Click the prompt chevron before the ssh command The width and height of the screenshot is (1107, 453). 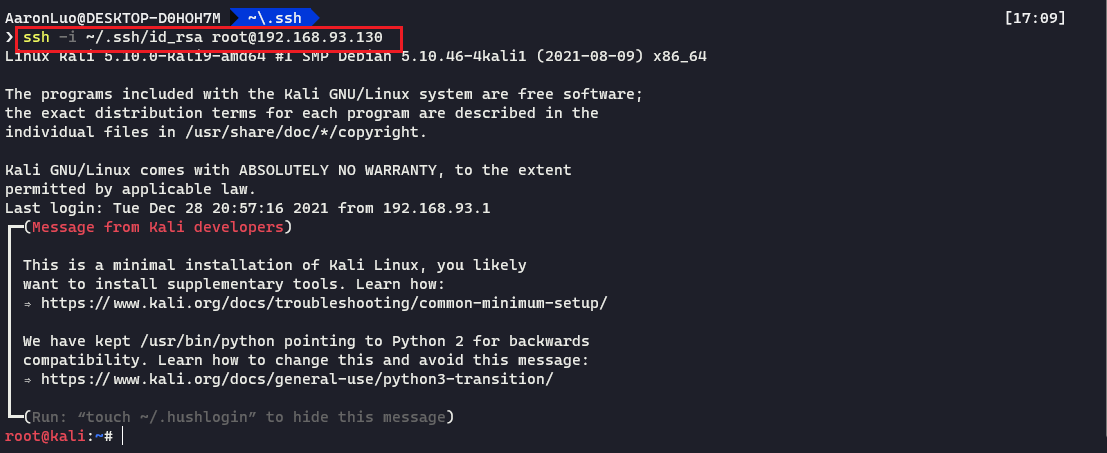[x=10, y=38]
